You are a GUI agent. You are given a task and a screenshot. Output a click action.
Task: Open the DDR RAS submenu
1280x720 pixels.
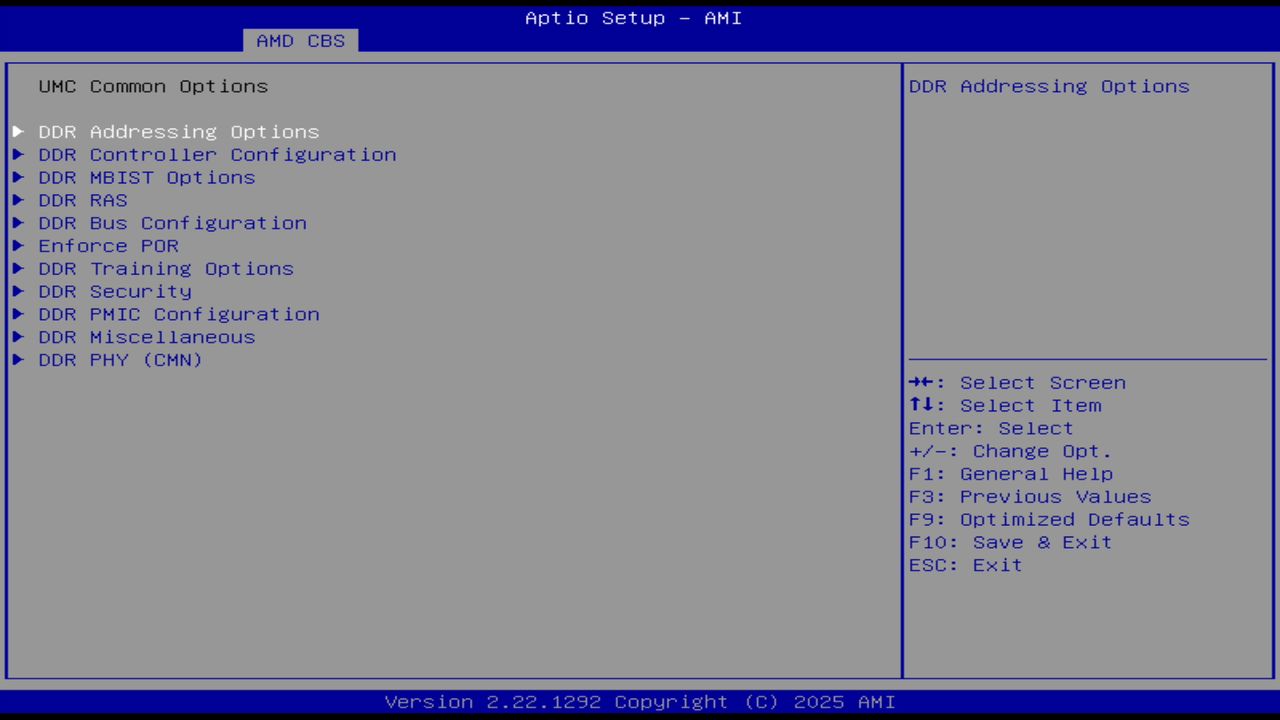(x=83, y=200)
